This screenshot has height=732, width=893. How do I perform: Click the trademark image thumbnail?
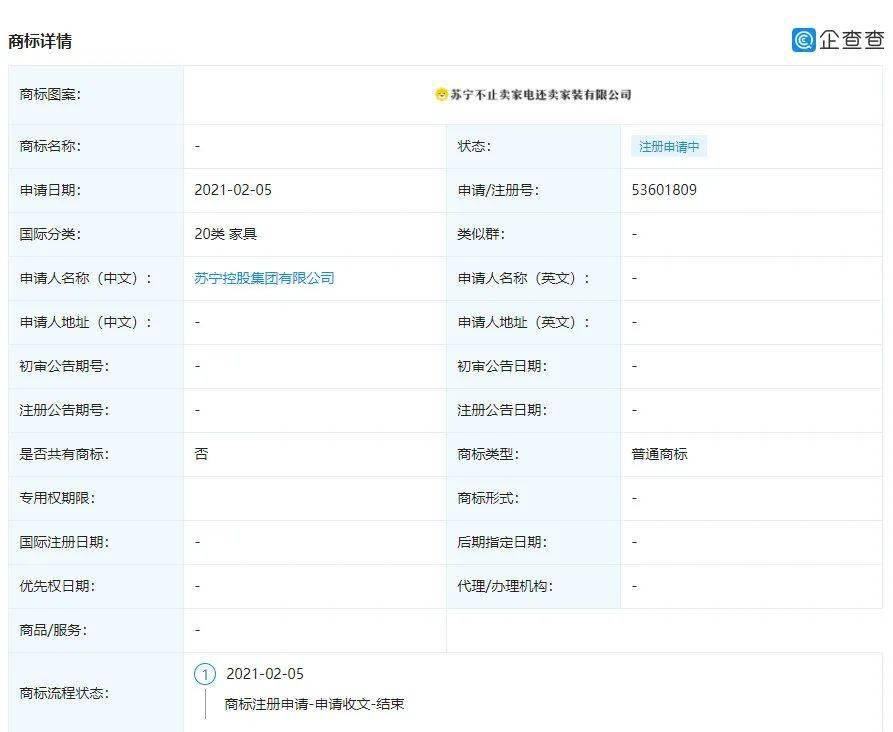click(532, 95)
